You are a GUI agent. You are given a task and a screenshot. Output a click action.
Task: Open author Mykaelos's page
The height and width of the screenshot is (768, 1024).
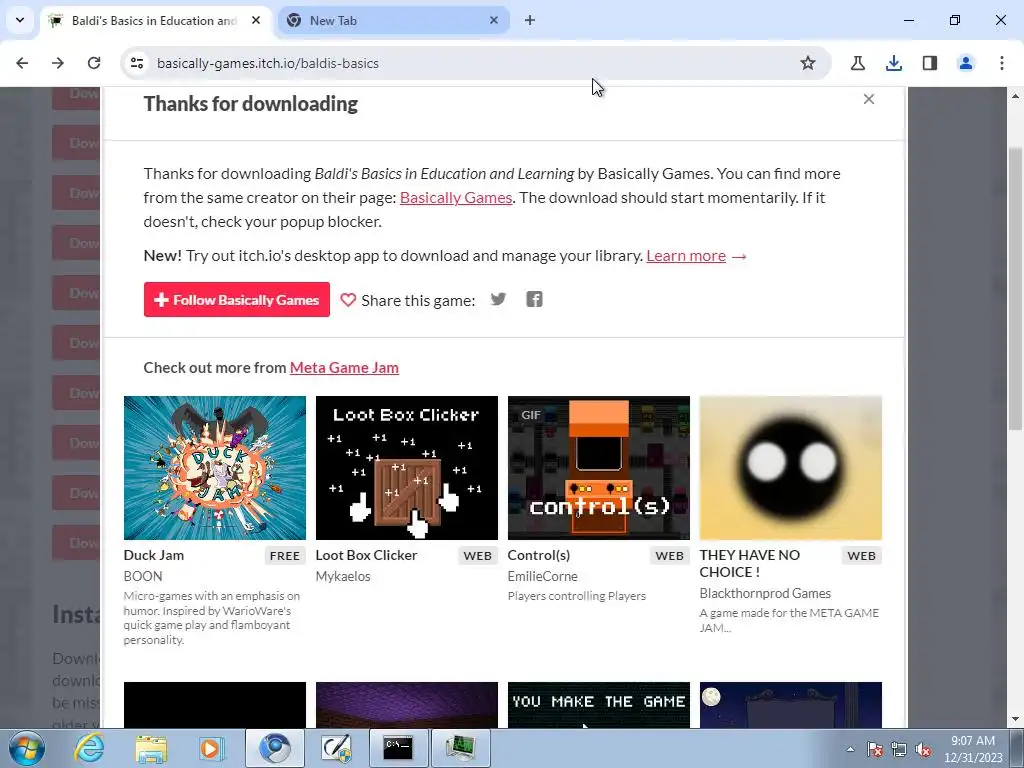[343, 577]
